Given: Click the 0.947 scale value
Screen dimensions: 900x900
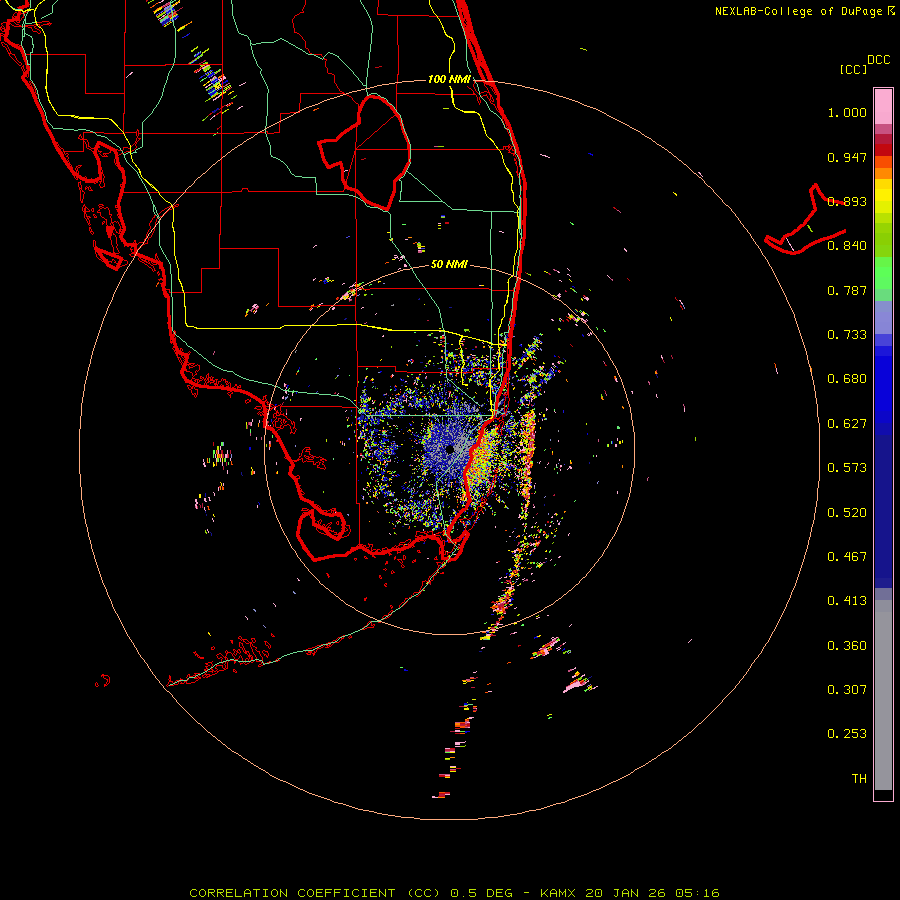Looking at the screenshot, I should 847,157.
